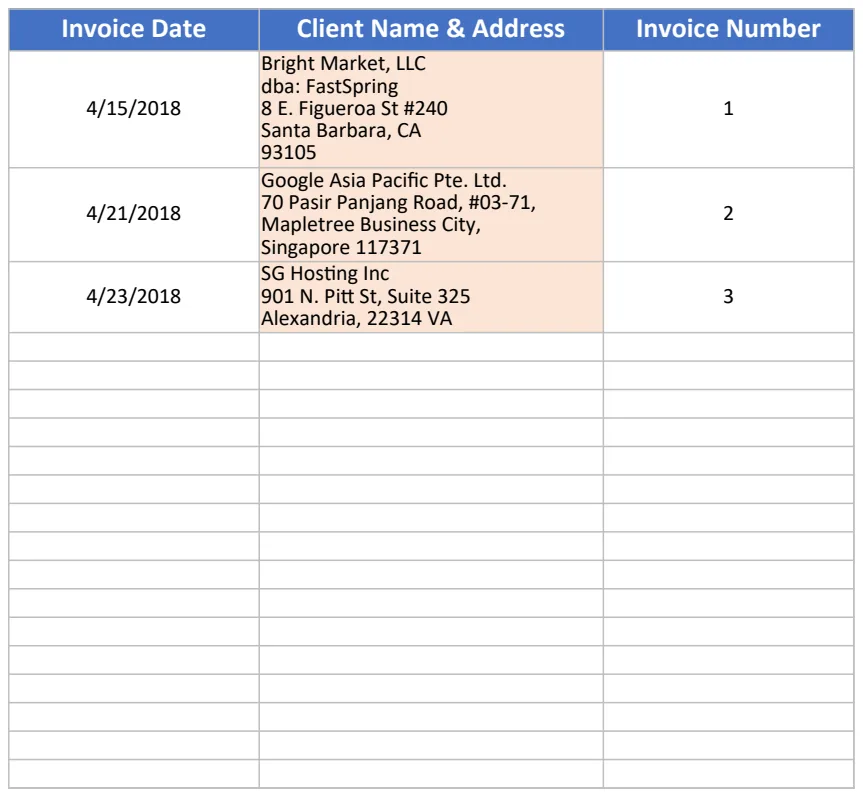Select the date cell 4/21/2018
Viewport: 863px width, 797px height.
pyautogui.click(x=134, y=215)
